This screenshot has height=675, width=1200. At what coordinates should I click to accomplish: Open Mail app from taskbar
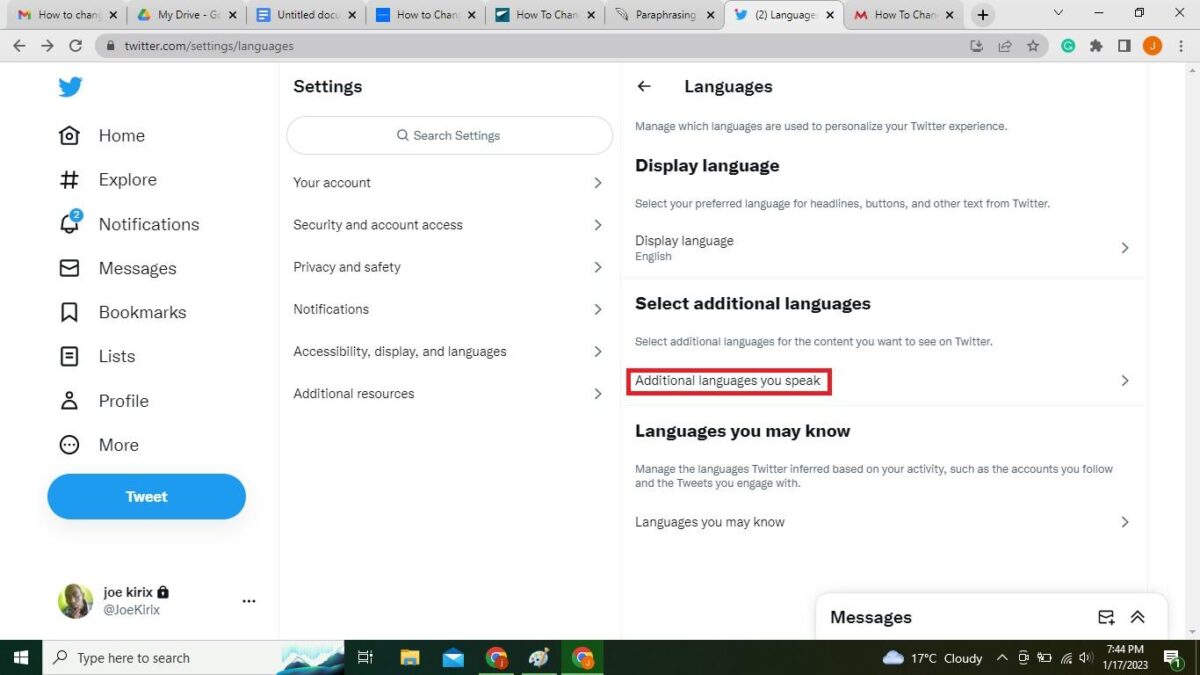pos(453,657)
